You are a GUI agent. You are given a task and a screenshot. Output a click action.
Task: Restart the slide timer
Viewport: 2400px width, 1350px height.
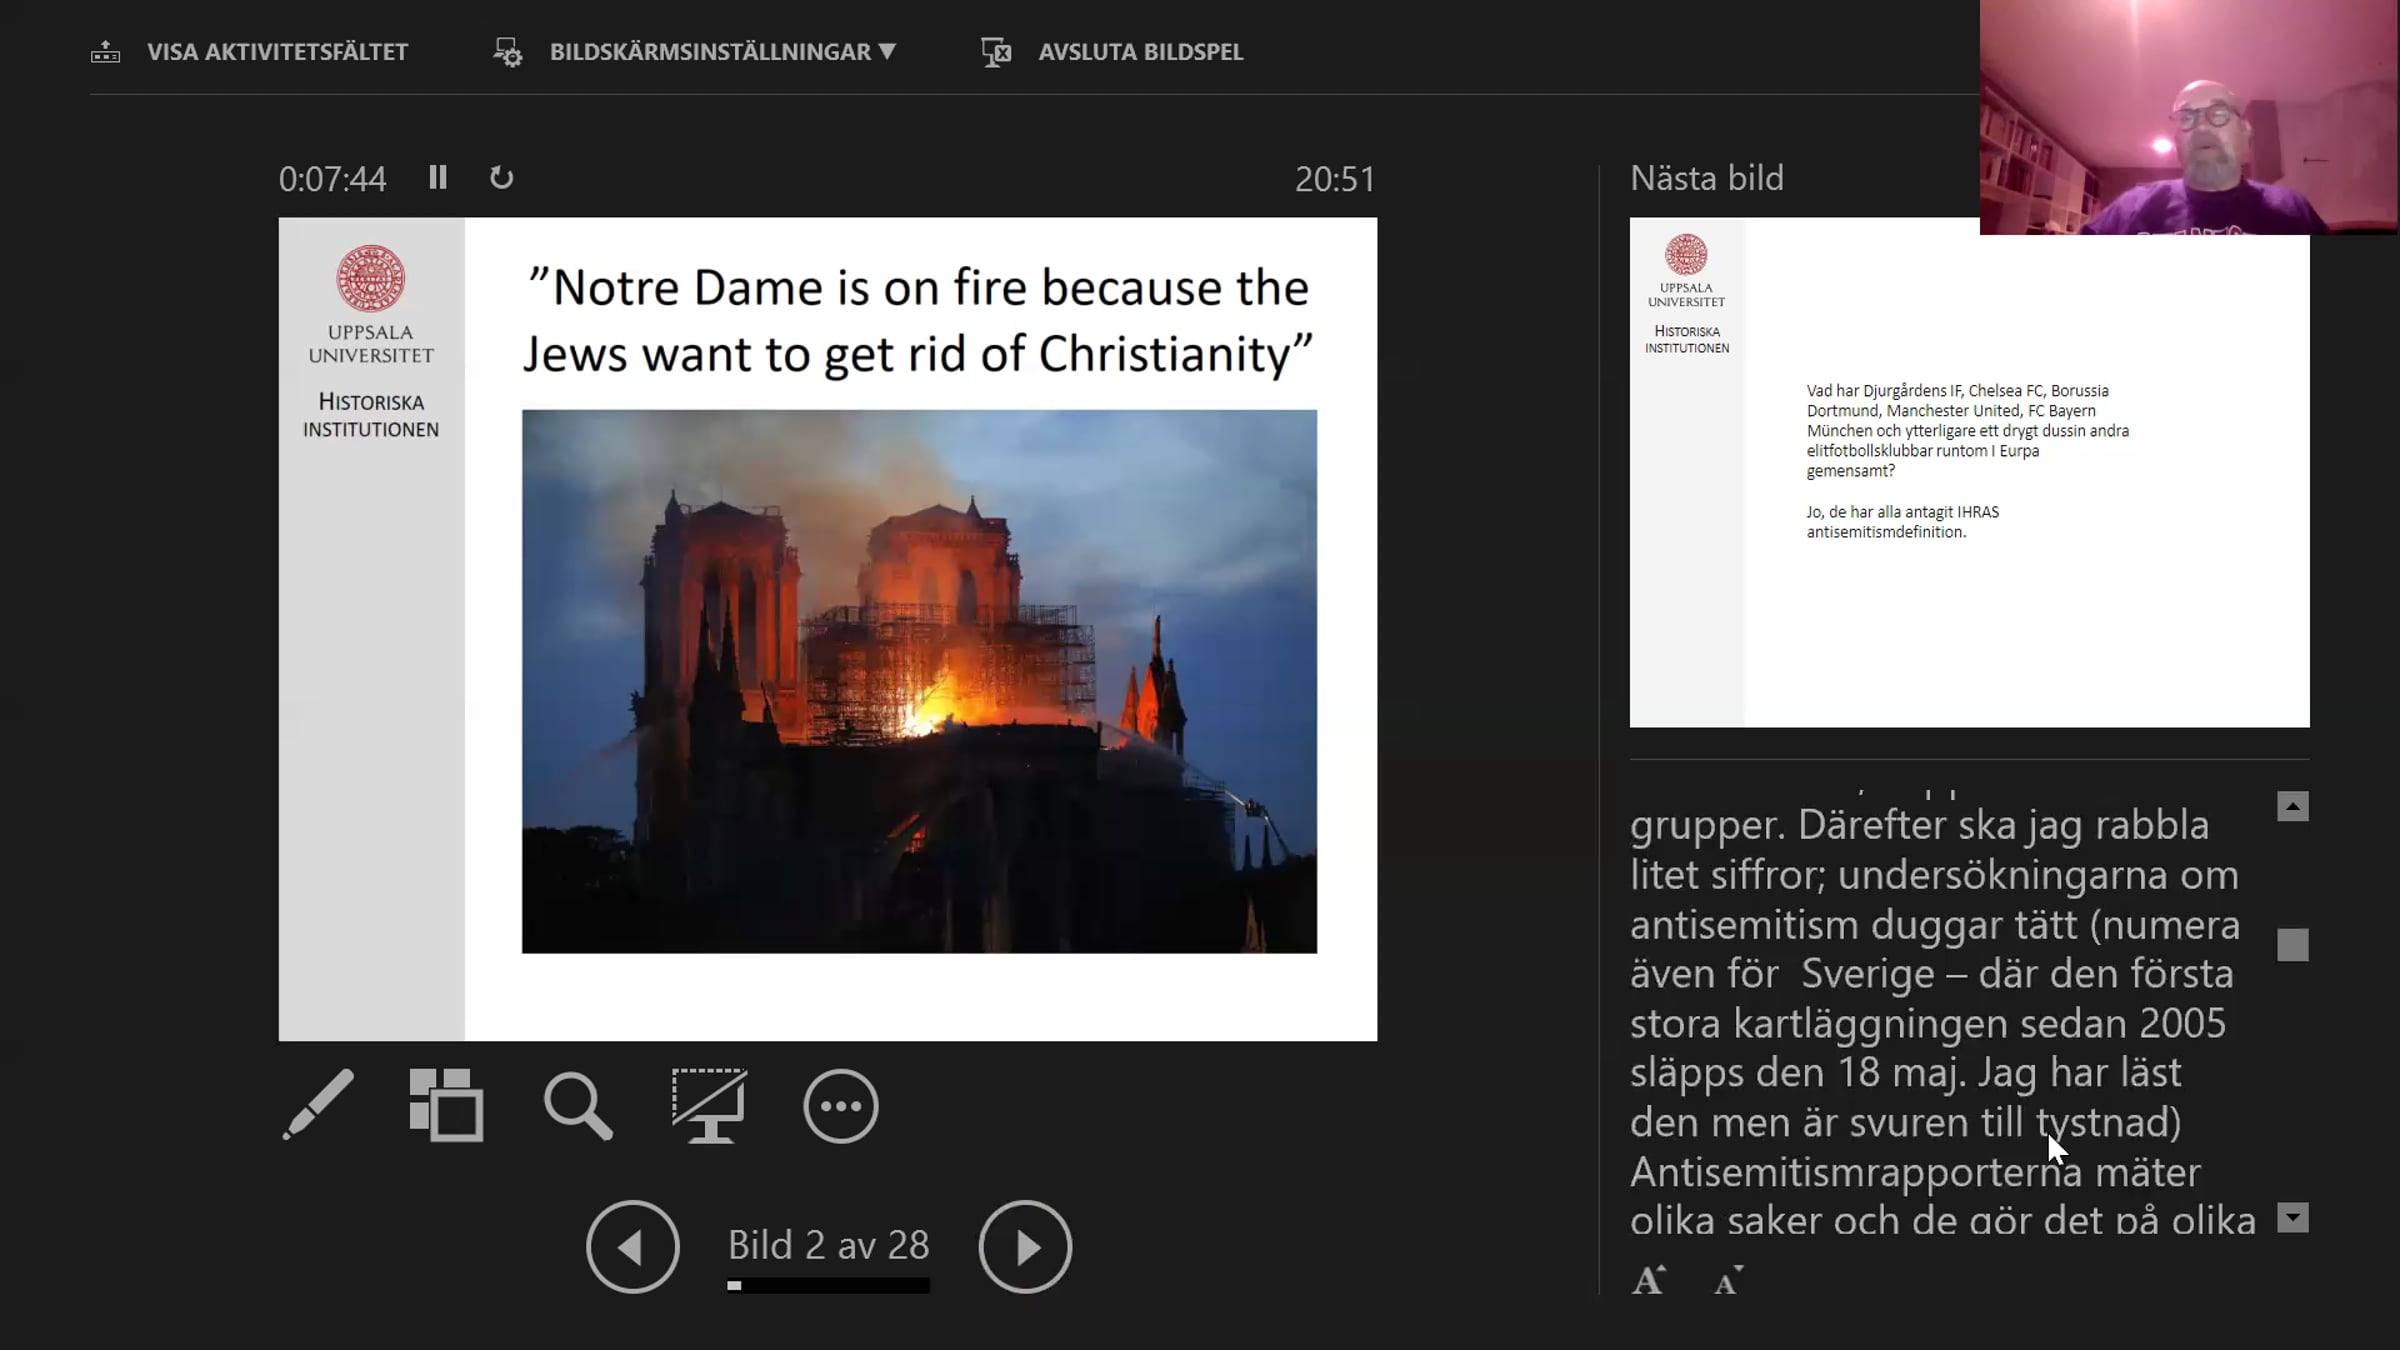501,178
